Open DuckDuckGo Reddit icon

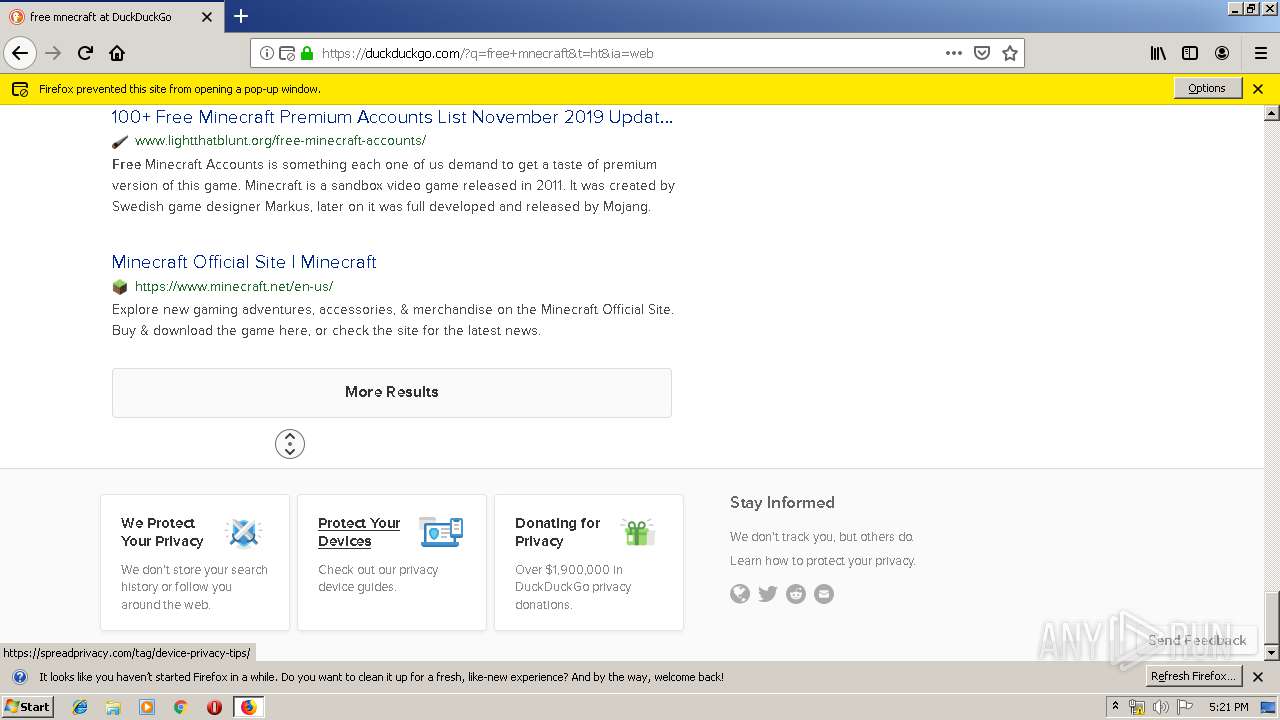point(796,594)
